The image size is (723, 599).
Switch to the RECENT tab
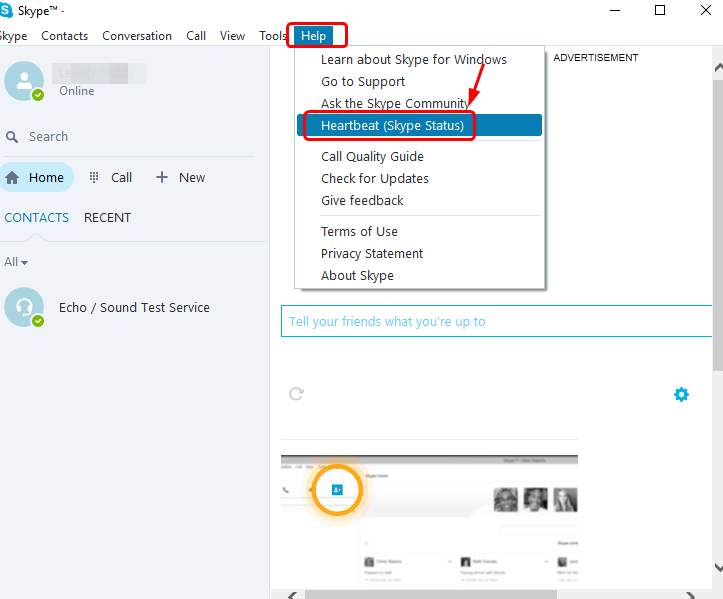pos(107,218)
